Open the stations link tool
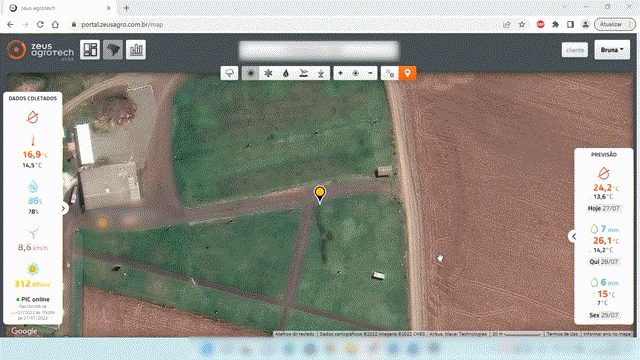This screenshot has height=360, width=640. (x=390, y=73)
